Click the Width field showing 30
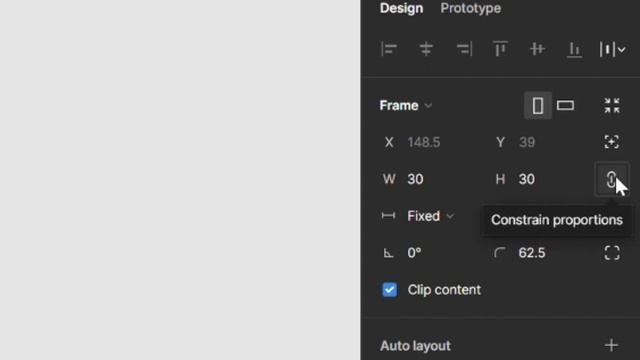The image size is (640, 360). pos(415,179)
